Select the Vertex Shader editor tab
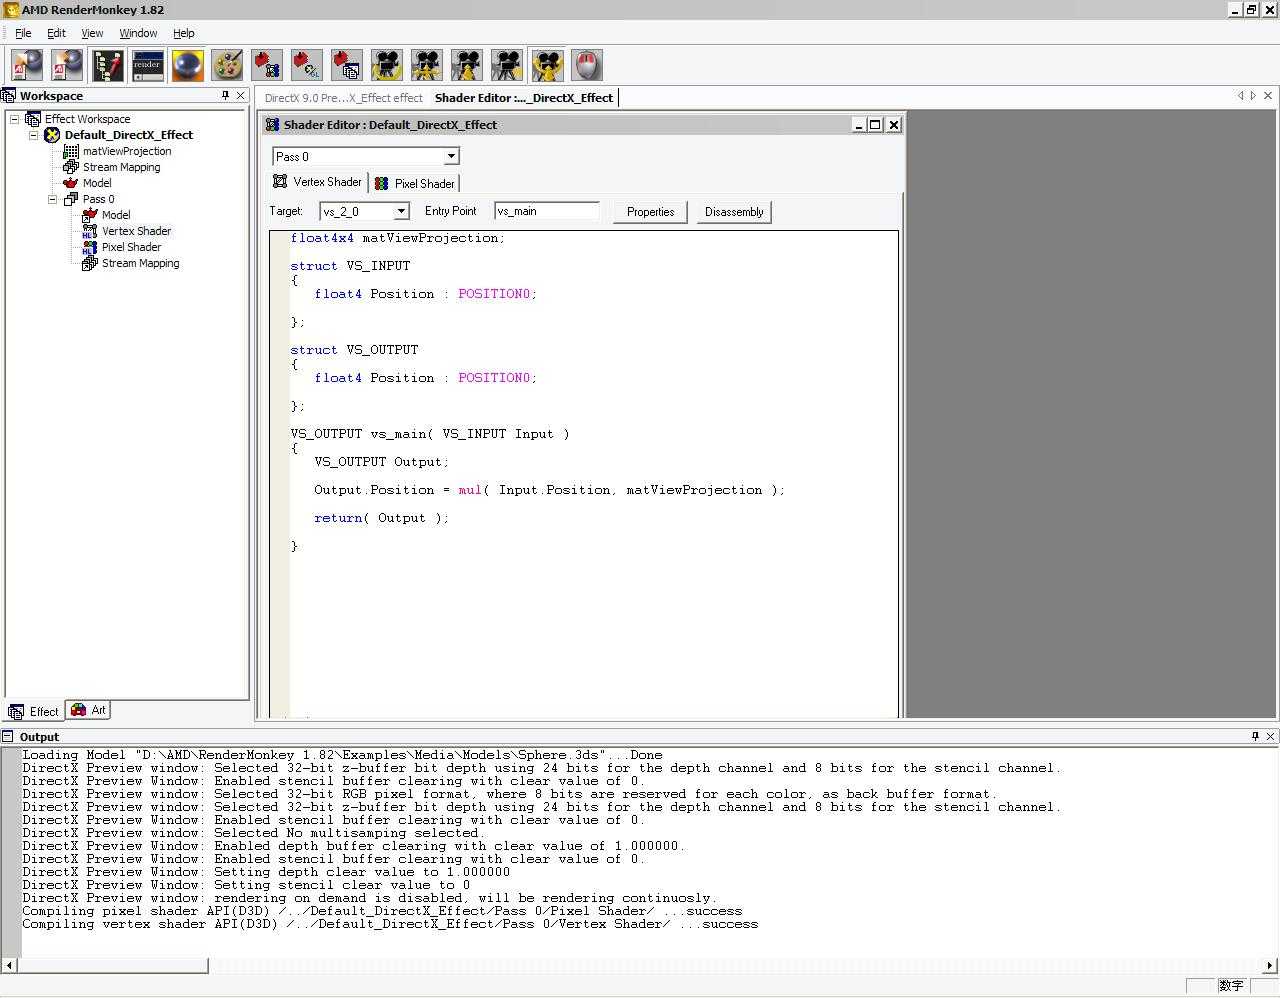Screen dimensions: 1280x998 (317, 182)
